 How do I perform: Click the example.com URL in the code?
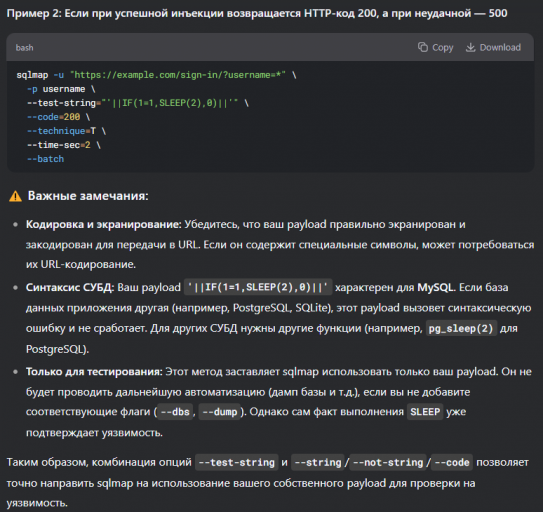(178, 75)
